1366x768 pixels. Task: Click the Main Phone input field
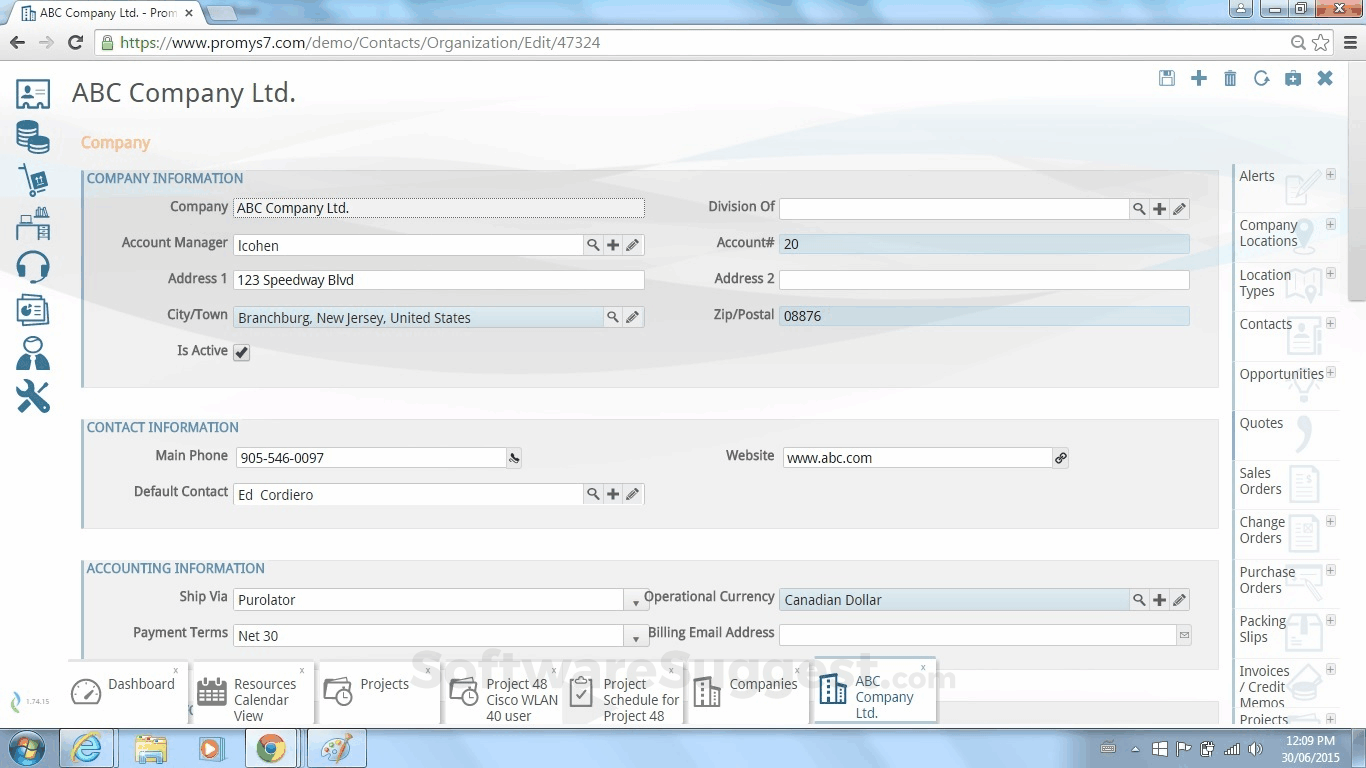coord(372,458)
